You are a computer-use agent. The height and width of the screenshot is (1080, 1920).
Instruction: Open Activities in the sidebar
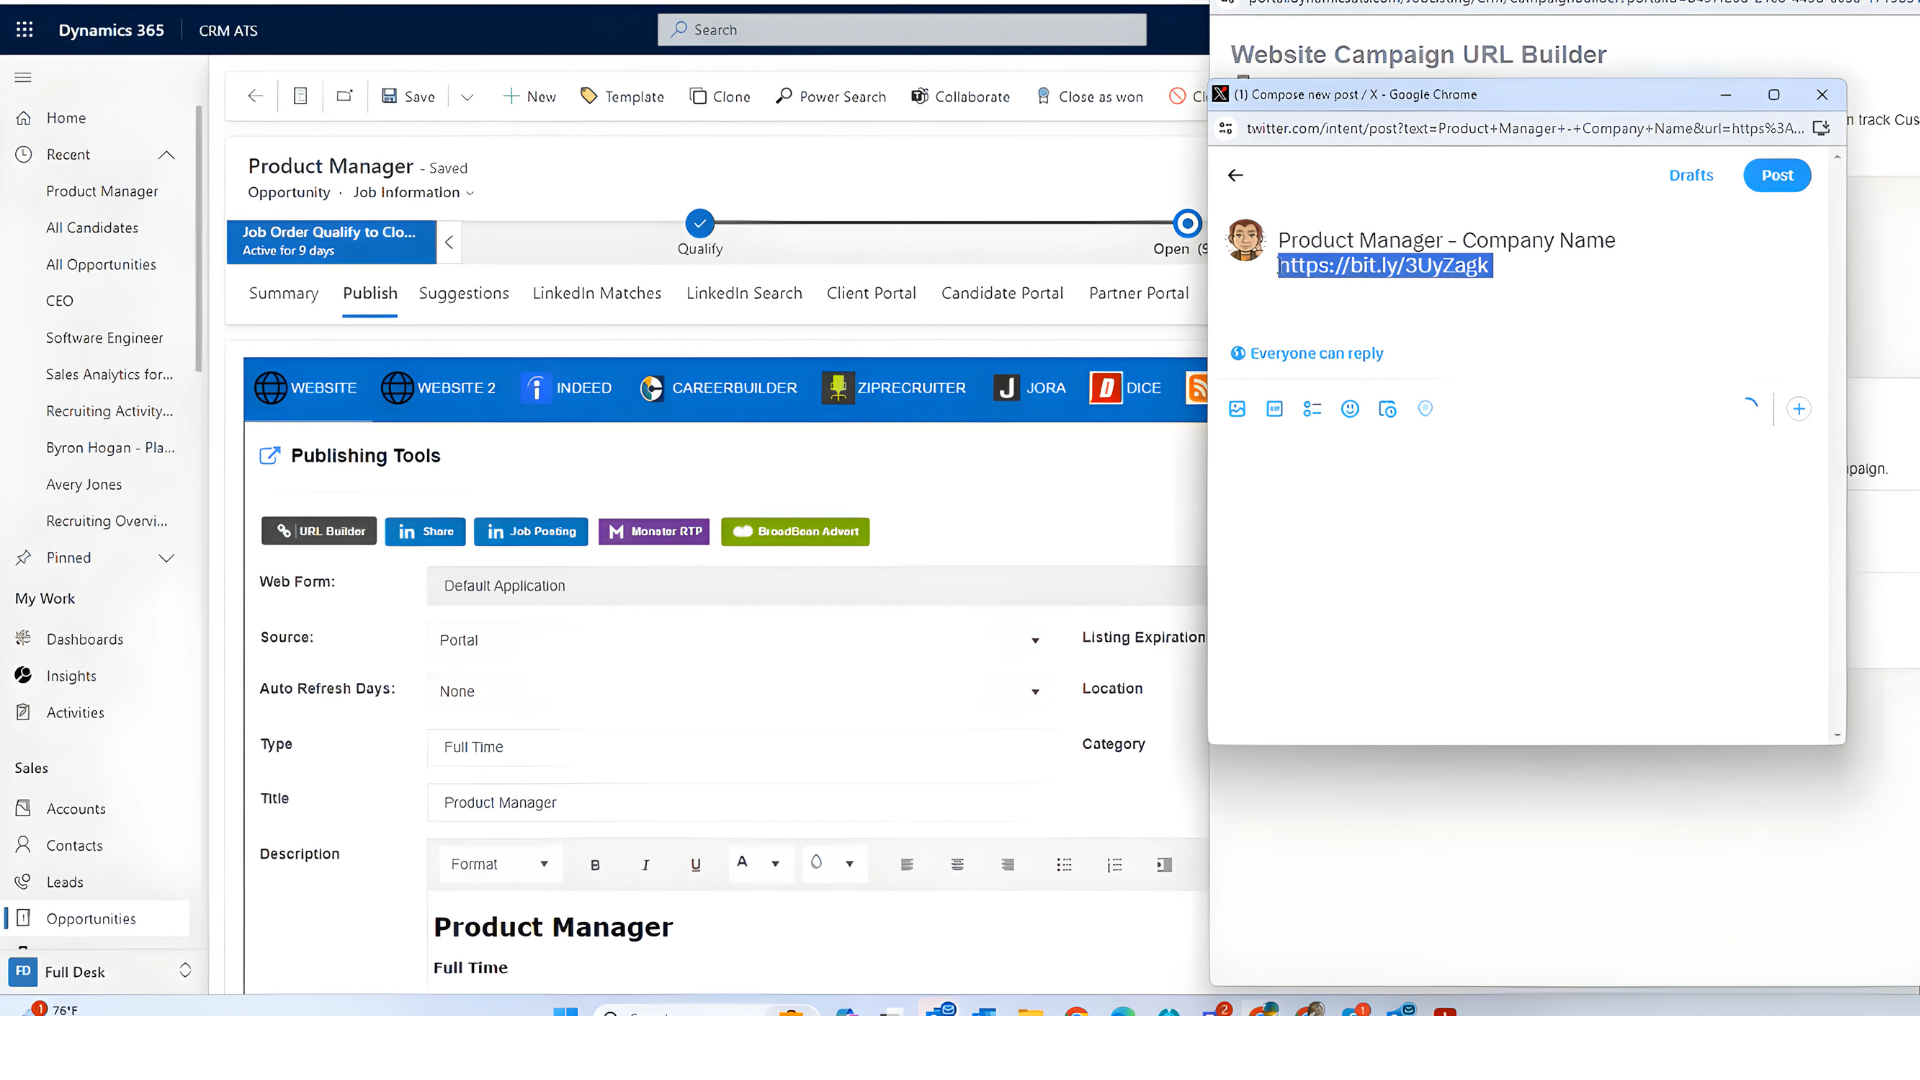tap(75, 713)
